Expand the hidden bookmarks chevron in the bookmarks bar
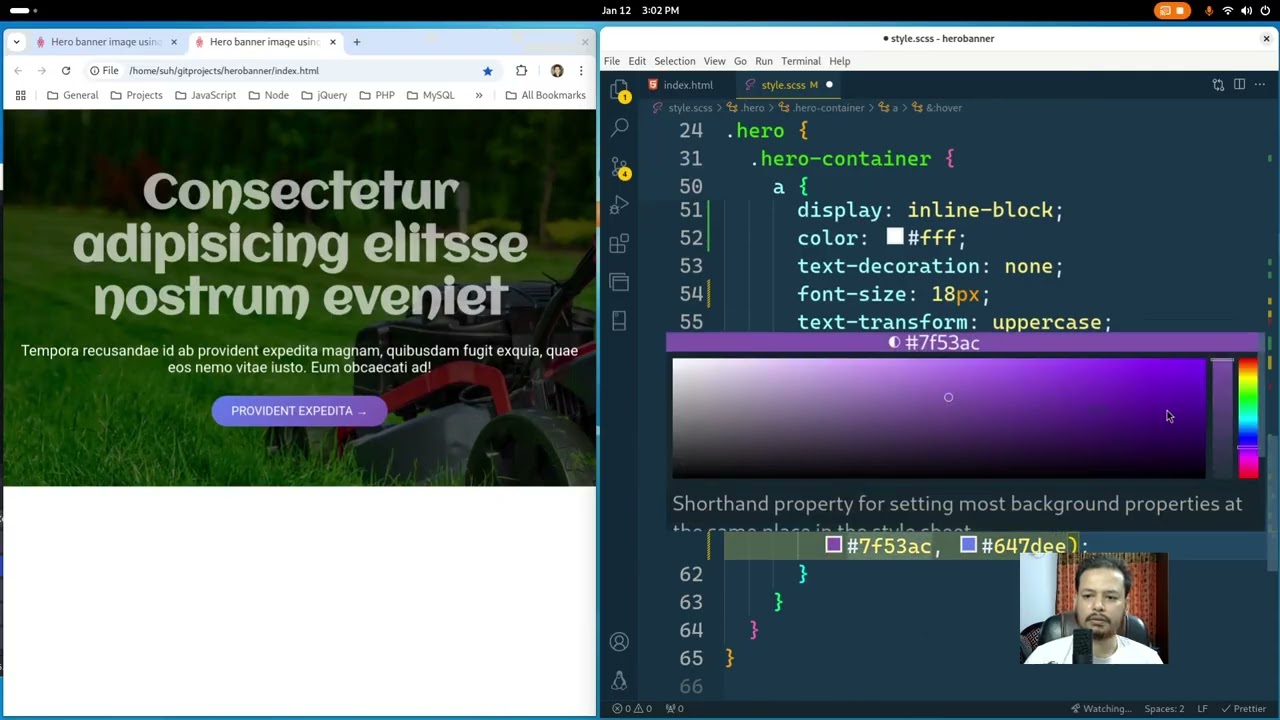The image size is (1280, 720). (479, 95)
